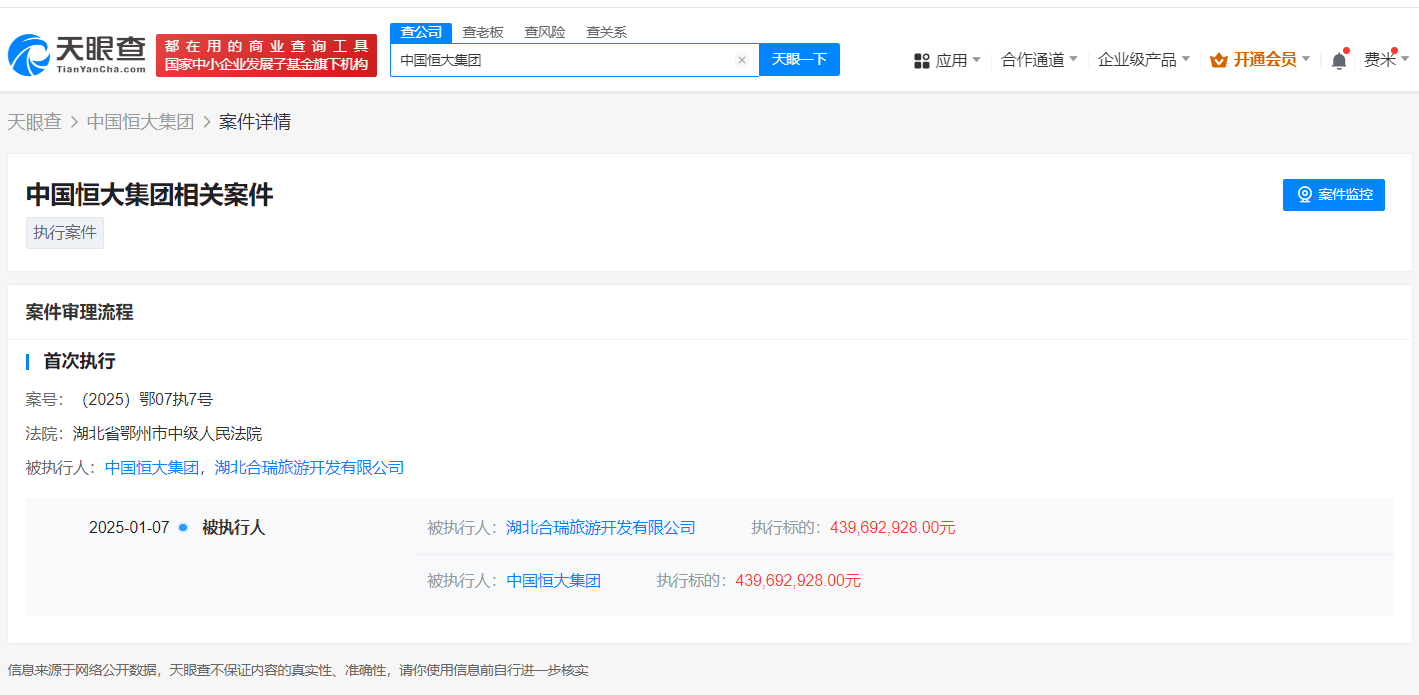Click the Tianyancha logo

pyautogui.click(x=77, y=55)
